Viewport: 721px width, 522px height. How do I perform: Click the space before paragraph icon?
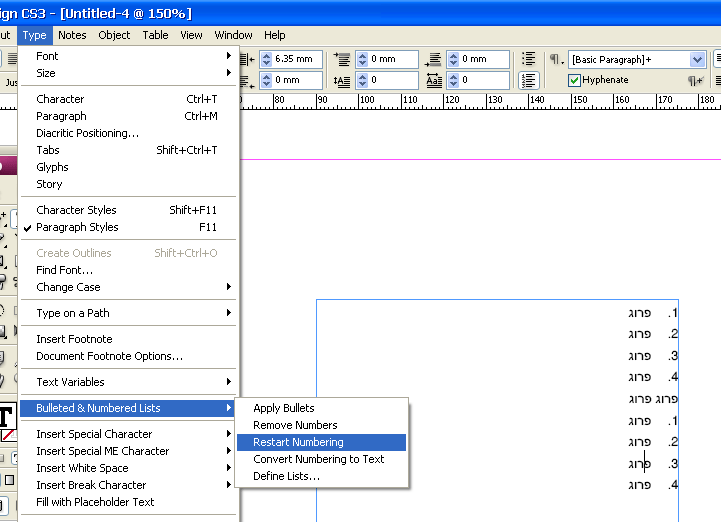tap(342, 59)
